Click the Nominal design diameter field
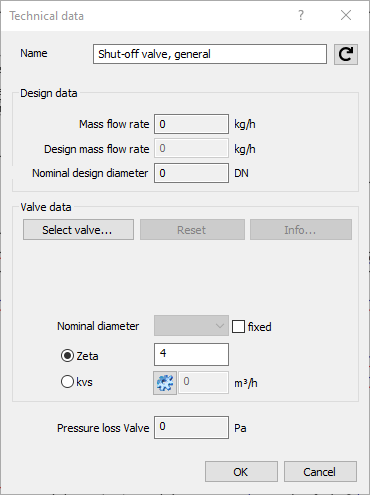The height and width of the screenshot is (495, 370). (191, 173)
